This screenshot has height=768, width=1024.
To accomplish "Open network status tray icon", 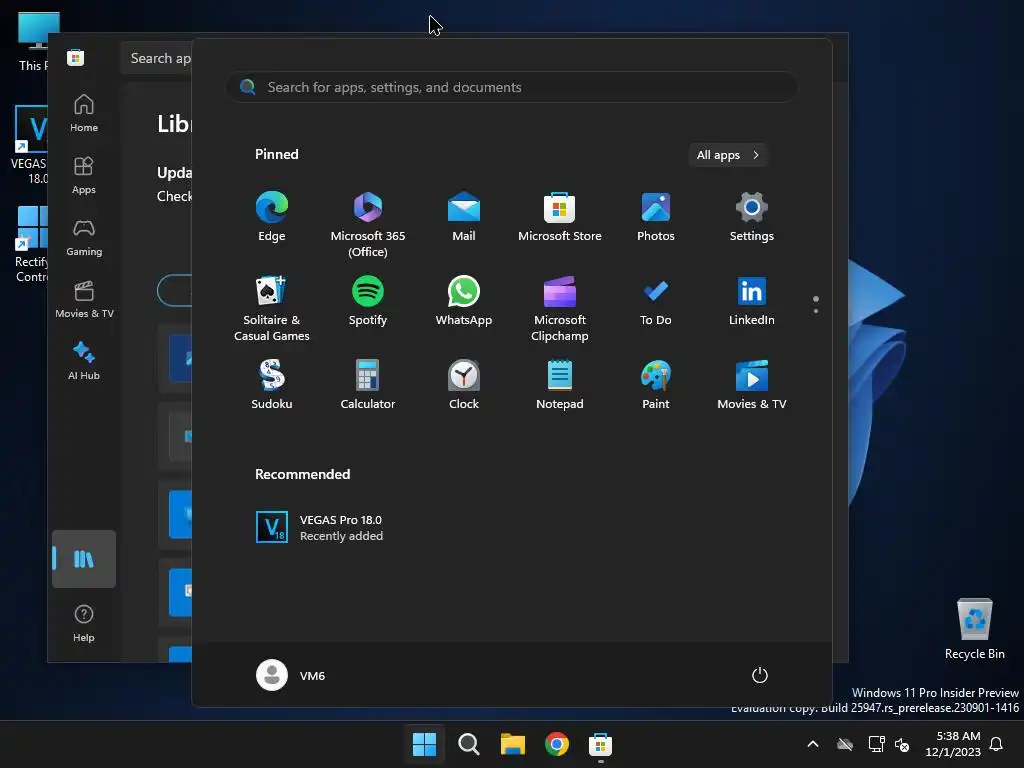I will [876, 744].
